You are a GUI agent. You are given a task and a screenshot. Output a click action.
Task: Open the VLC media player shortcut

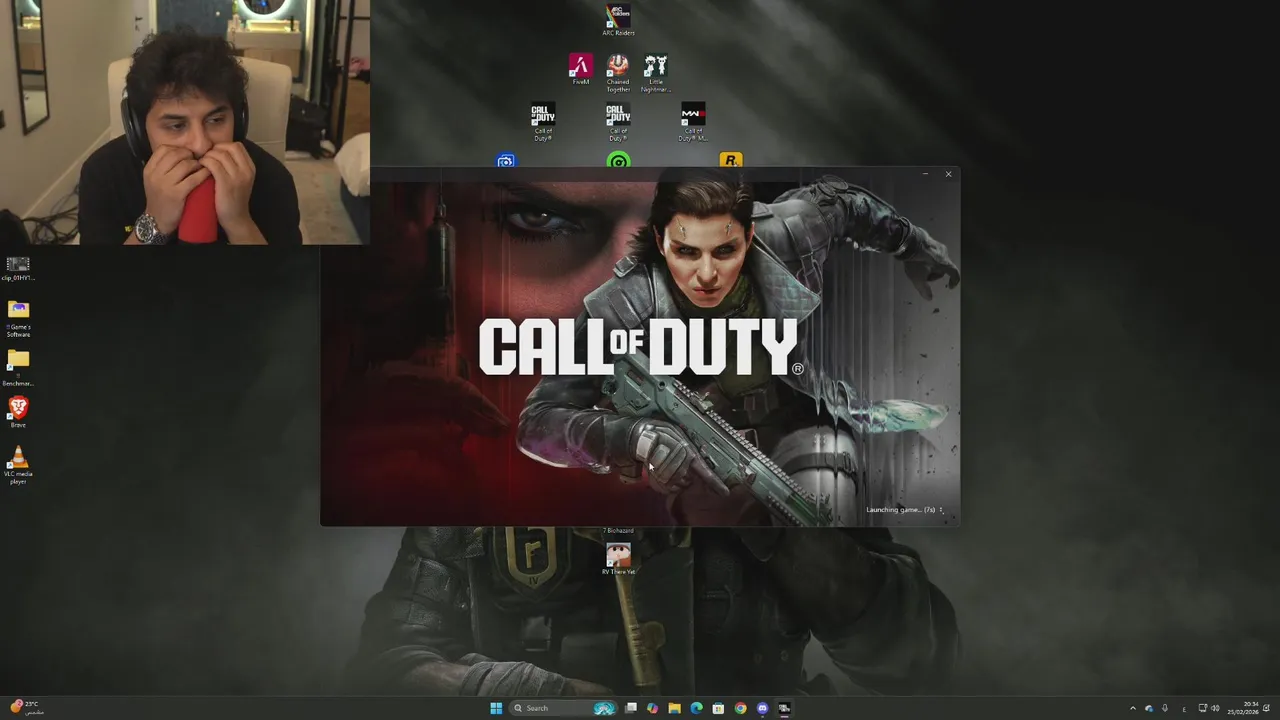18,466
